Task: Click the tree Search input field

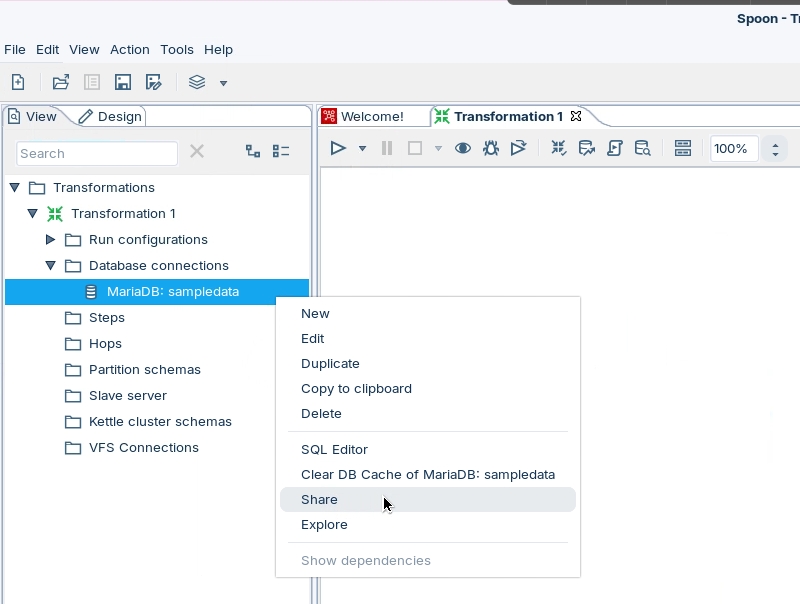Action: [x=97, y=153]
